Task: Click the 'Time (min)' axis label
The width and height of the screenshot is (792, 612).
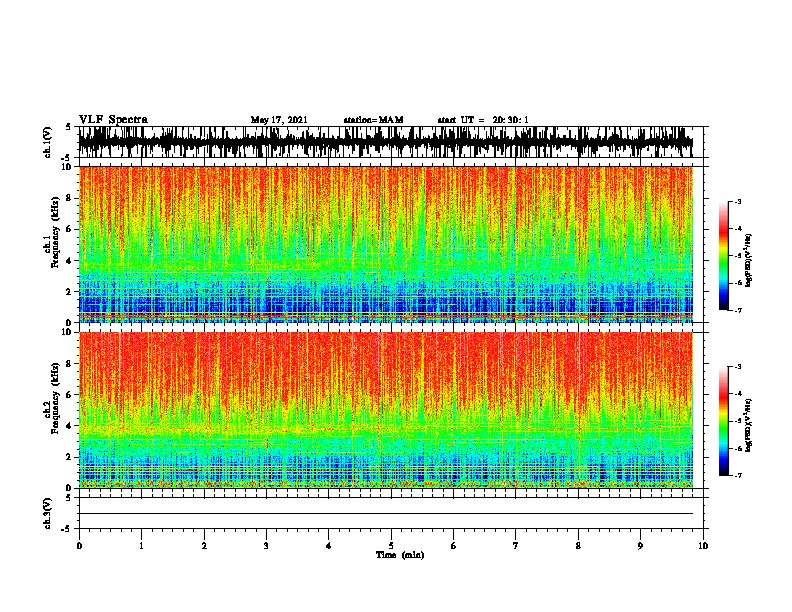Action: pos(400,555)
